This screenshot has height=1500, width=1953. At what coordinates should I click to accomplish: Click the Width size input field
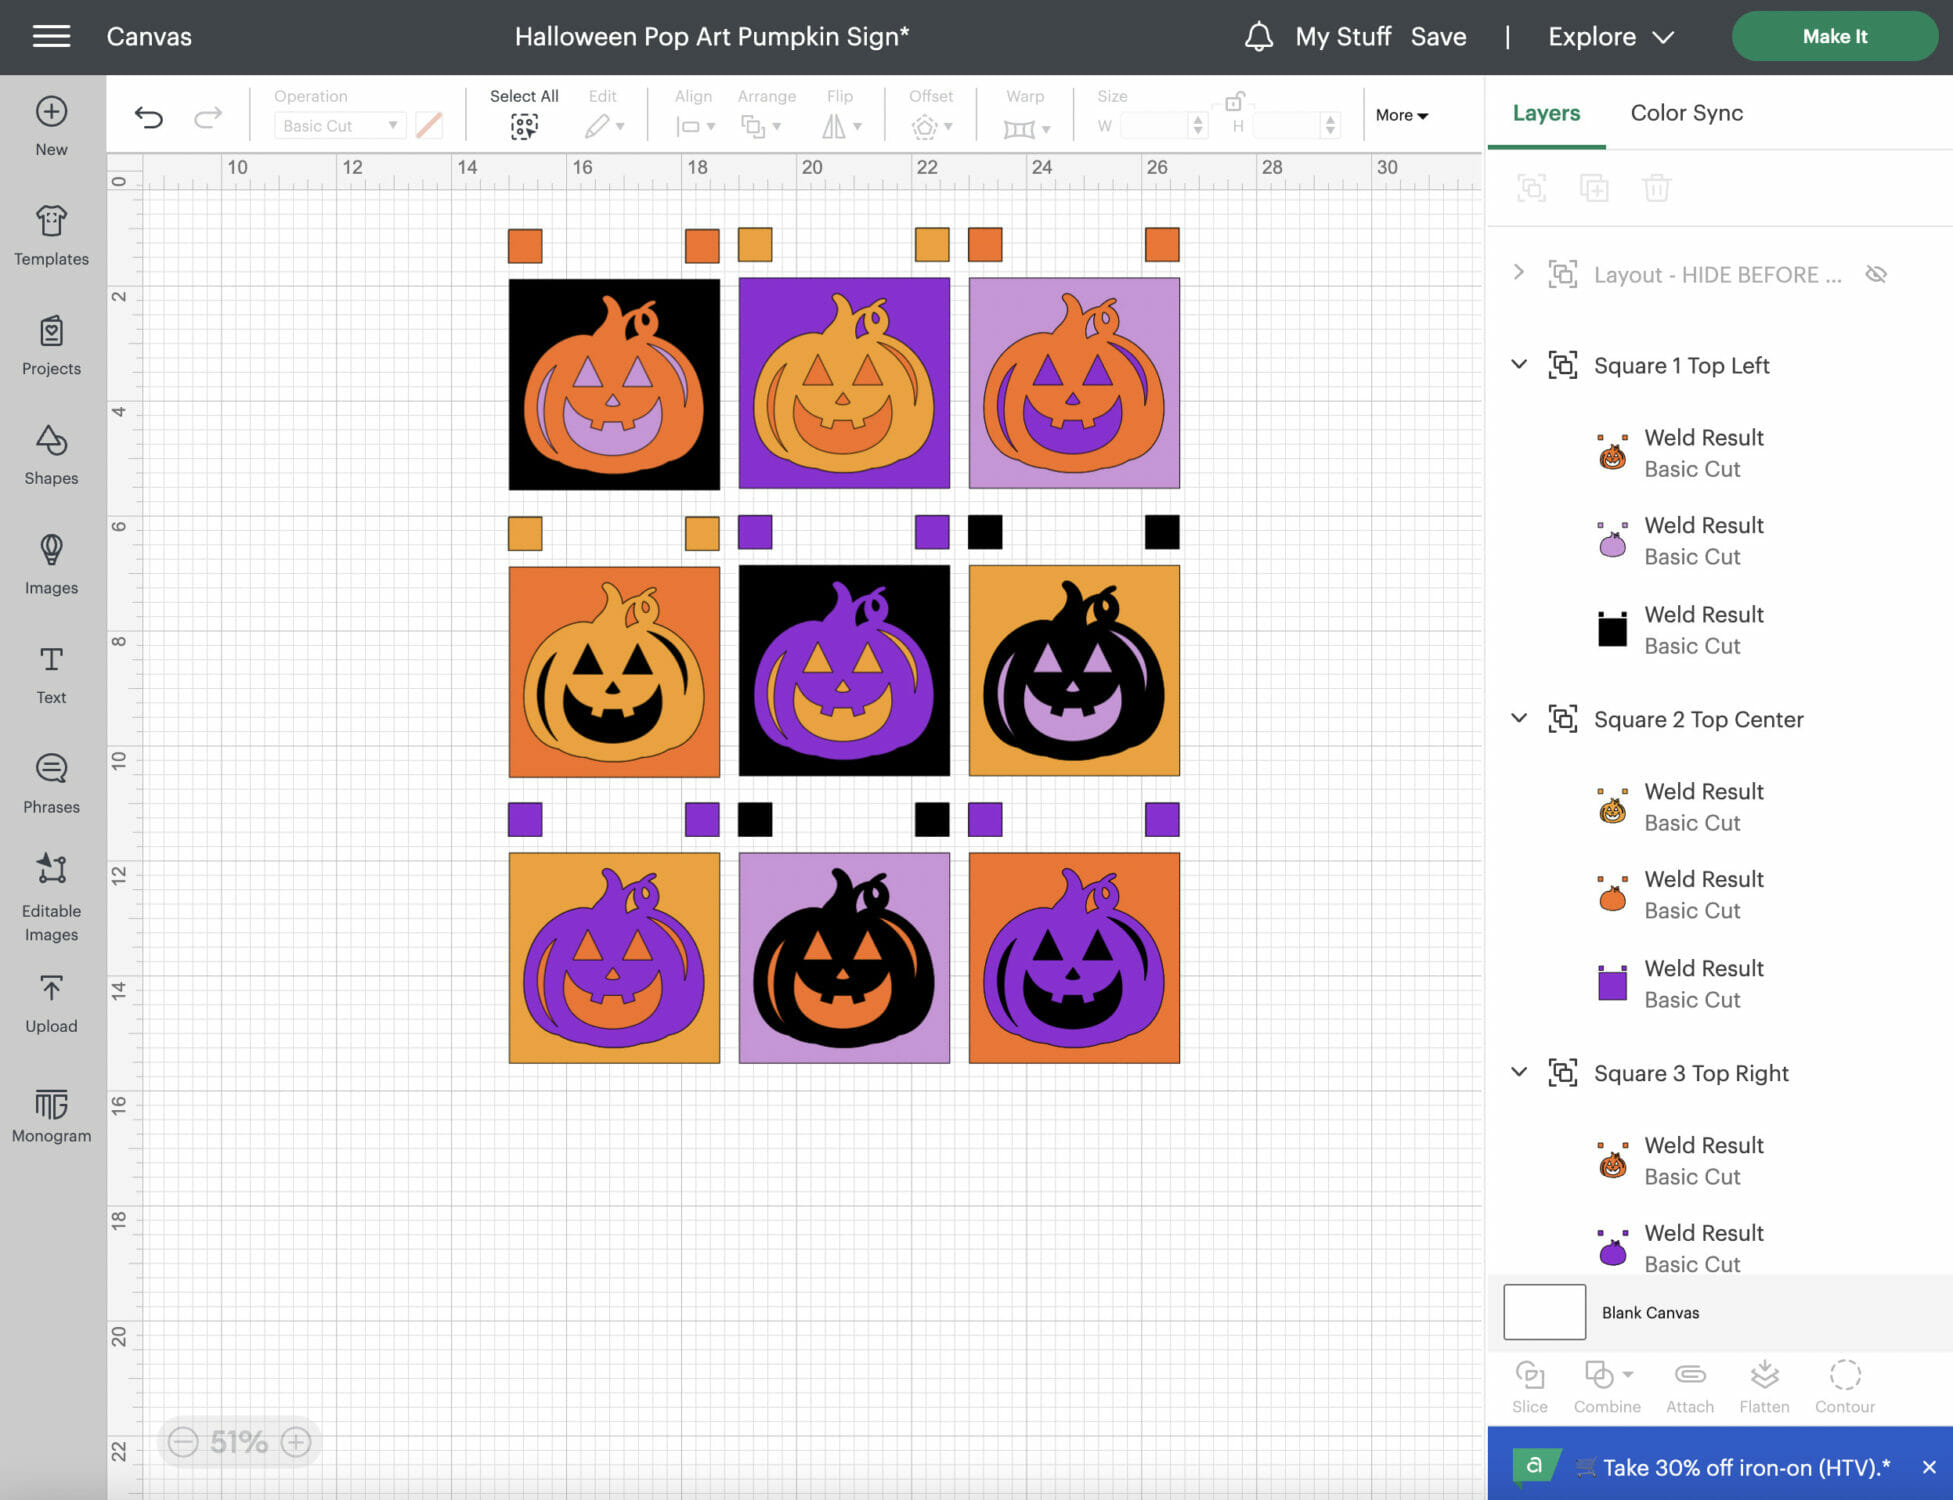coord(1155,126)
